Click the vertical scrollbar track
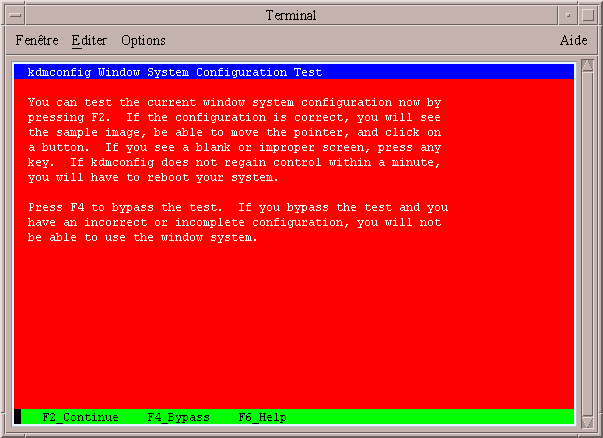603x438 pixels. pyautogui.click(x=587, y=244)
